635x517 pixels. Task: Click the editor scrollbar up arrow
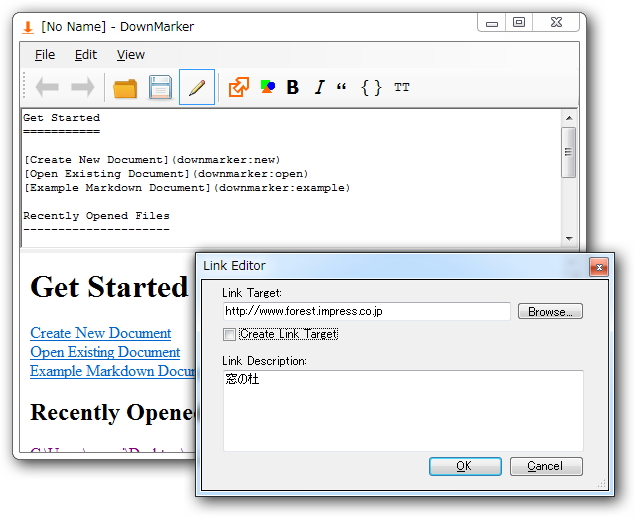569,118
